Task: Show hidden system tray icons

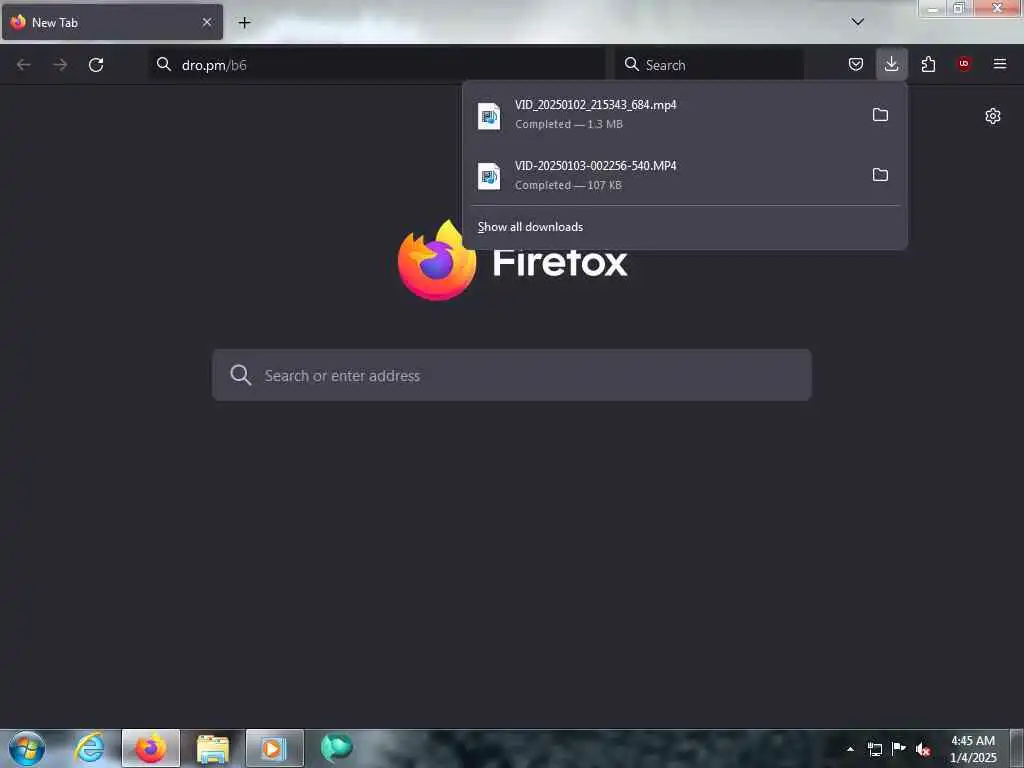Action: [x=850, y=749]
